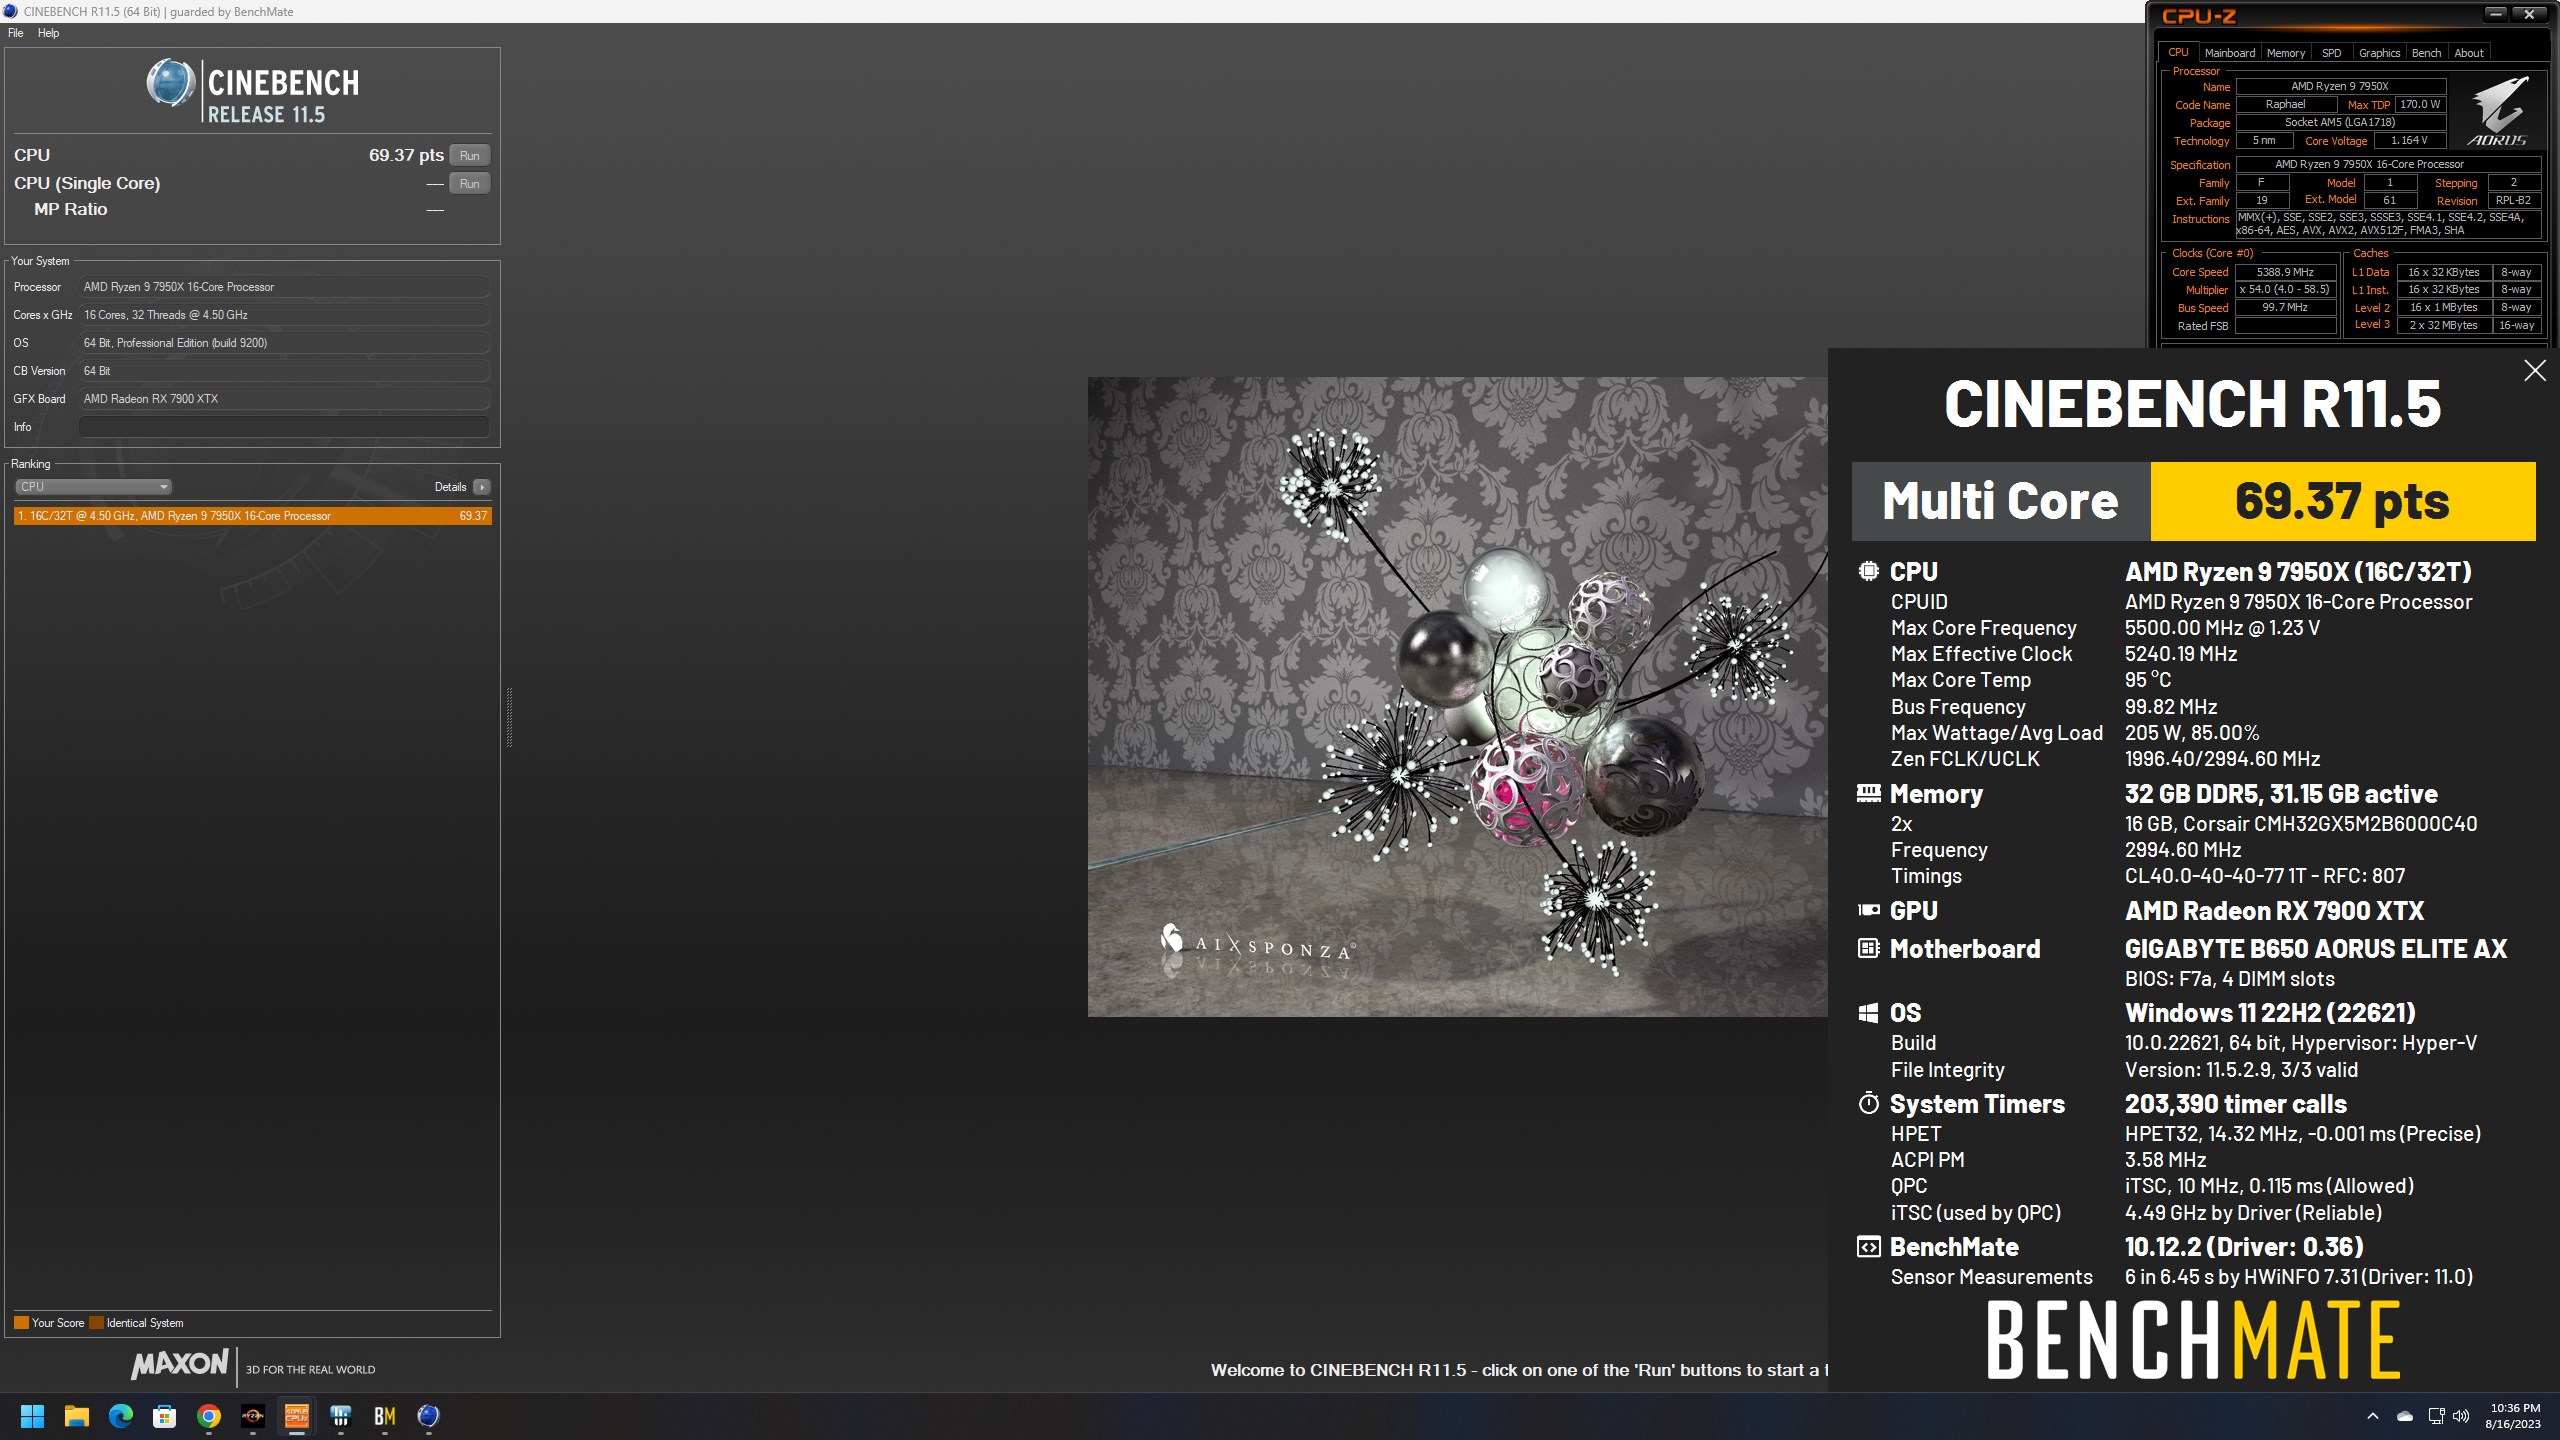This screenshot has width=2560, height=1440.
Task: Click the Max TDP 170.0 W value
Action: (2420, 104)
